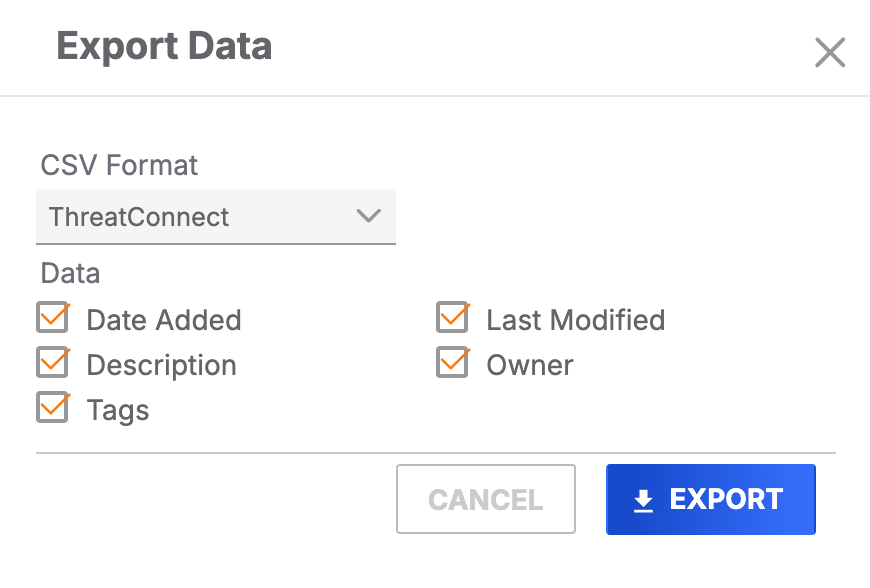The height and width of the screenshot is (588, 870).
Task: Re-enable the Date Added checkbox
Action: tap(52, 317)
